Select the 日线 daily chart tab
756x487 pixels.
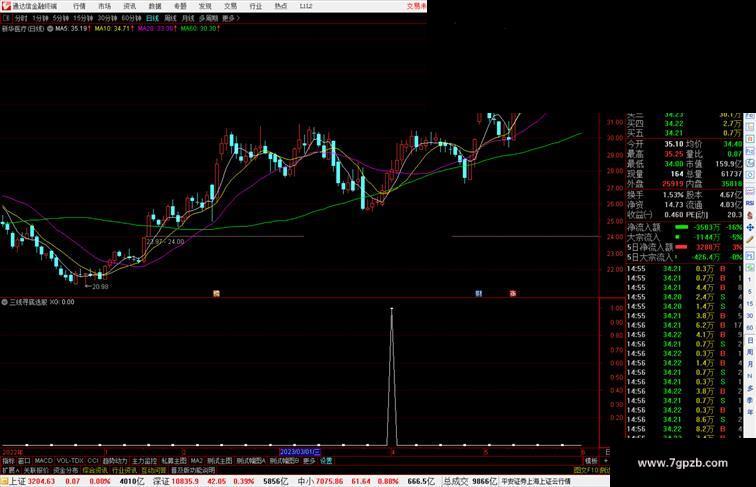[152, 18]
